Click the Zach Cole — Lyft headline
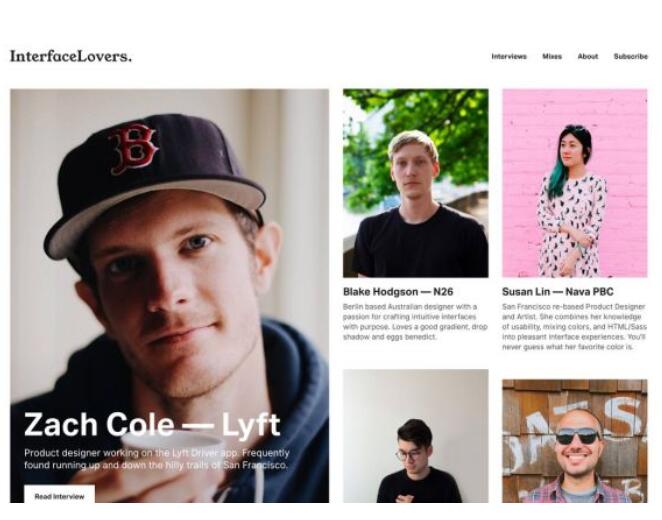Viewport: 662px width, 520px height. (x=152, y=425)
